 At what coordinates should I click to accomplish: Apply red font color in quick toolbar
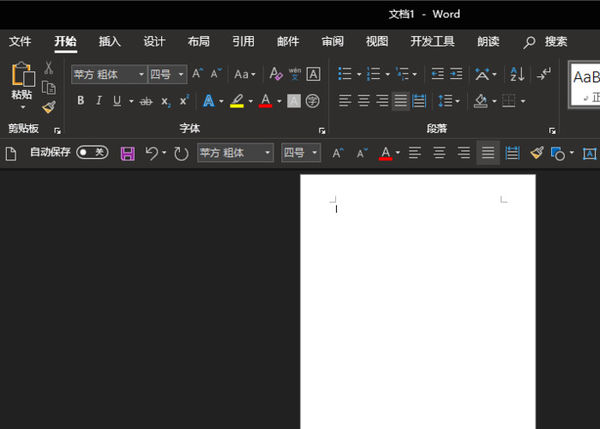point(385,153)
